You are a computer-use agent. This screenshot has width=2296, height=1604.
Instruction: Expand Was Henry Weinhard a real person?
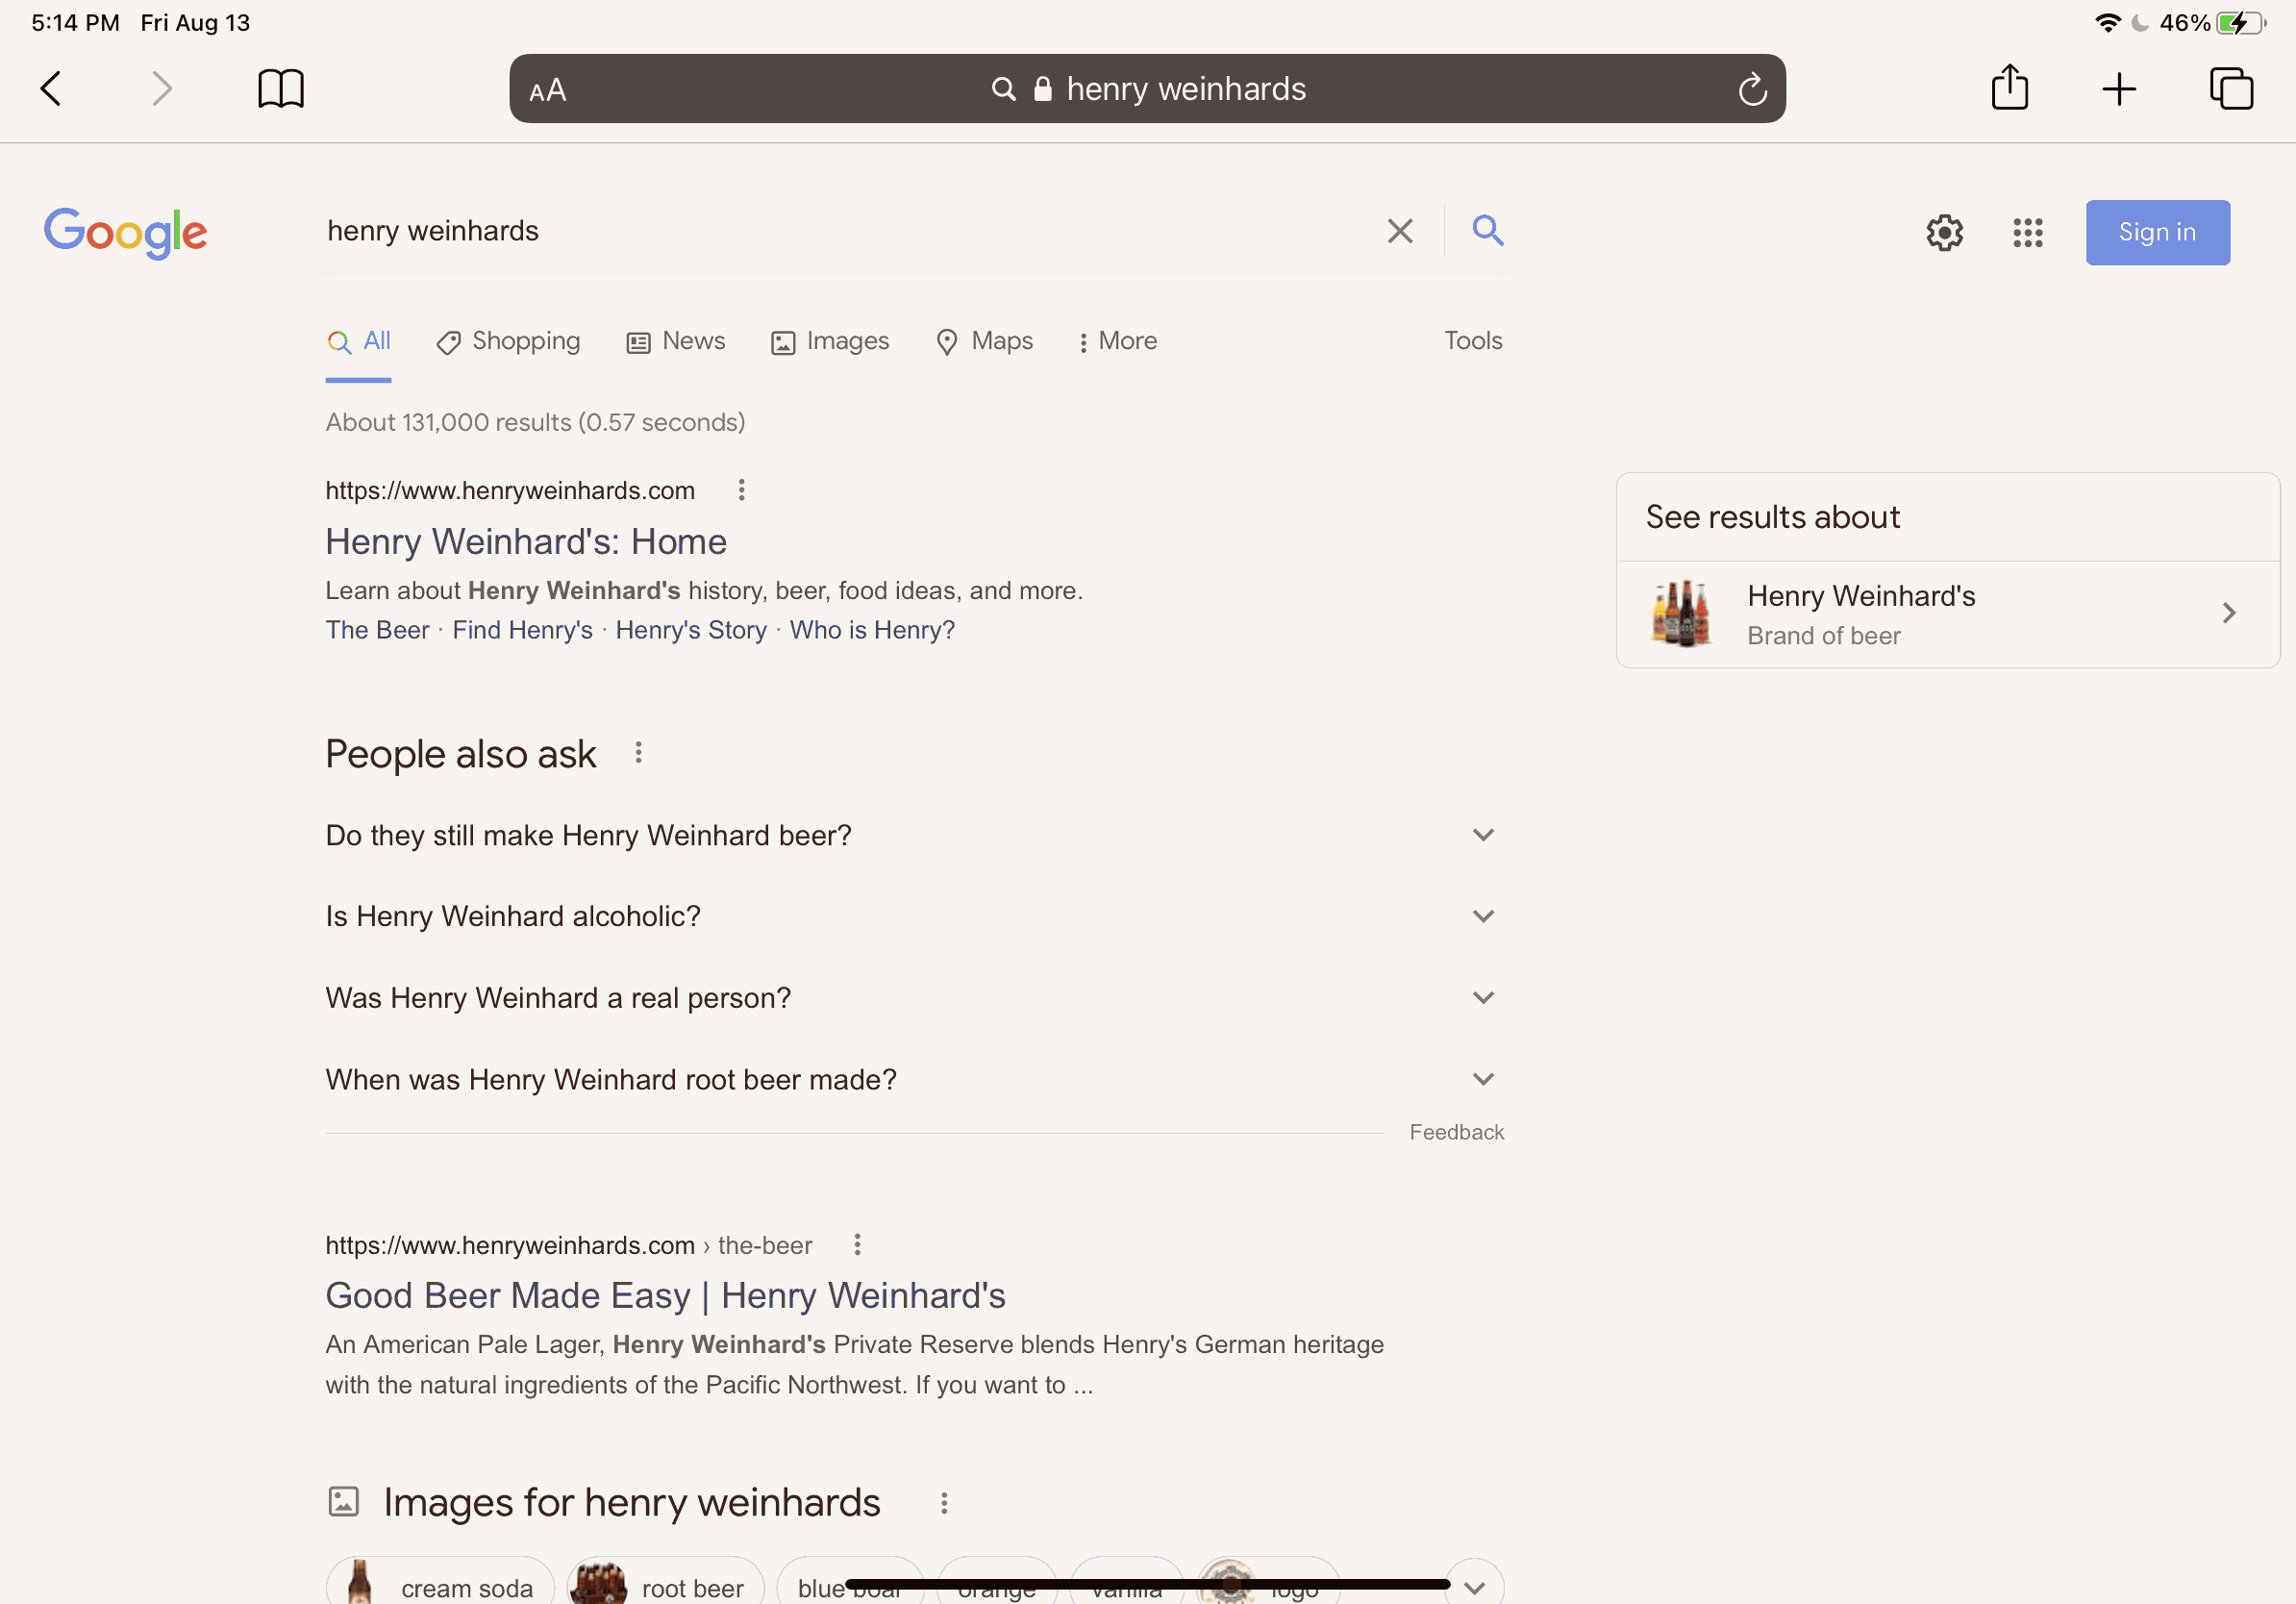[x=915, y=998]
